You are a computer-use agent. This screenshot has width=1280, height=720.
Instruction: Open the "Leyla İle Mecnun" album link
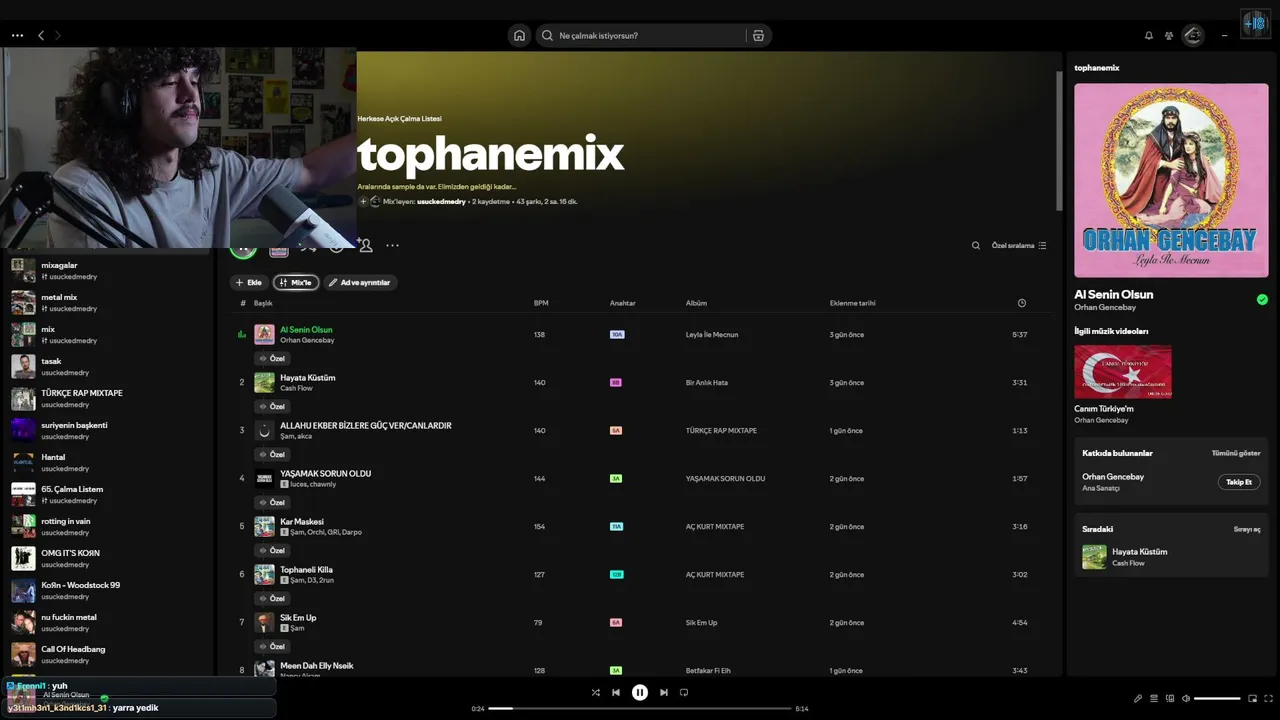click(712, 334)
